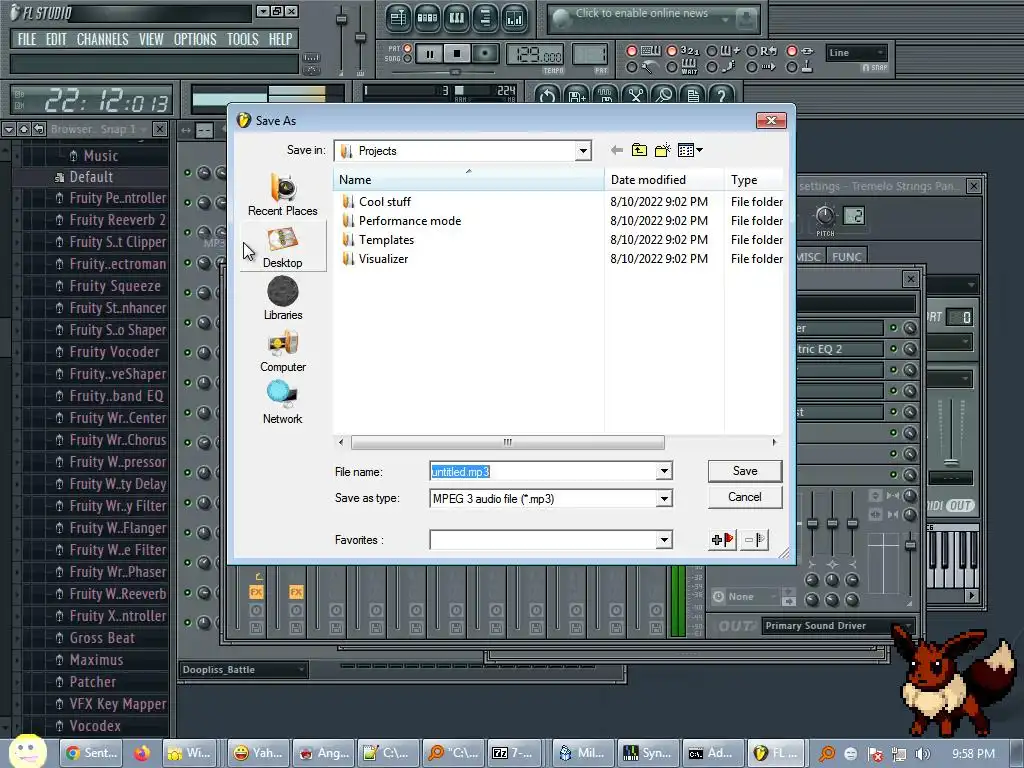Open the FILE menu
This screenshot has width=1024, height=768.
[27, 39]
